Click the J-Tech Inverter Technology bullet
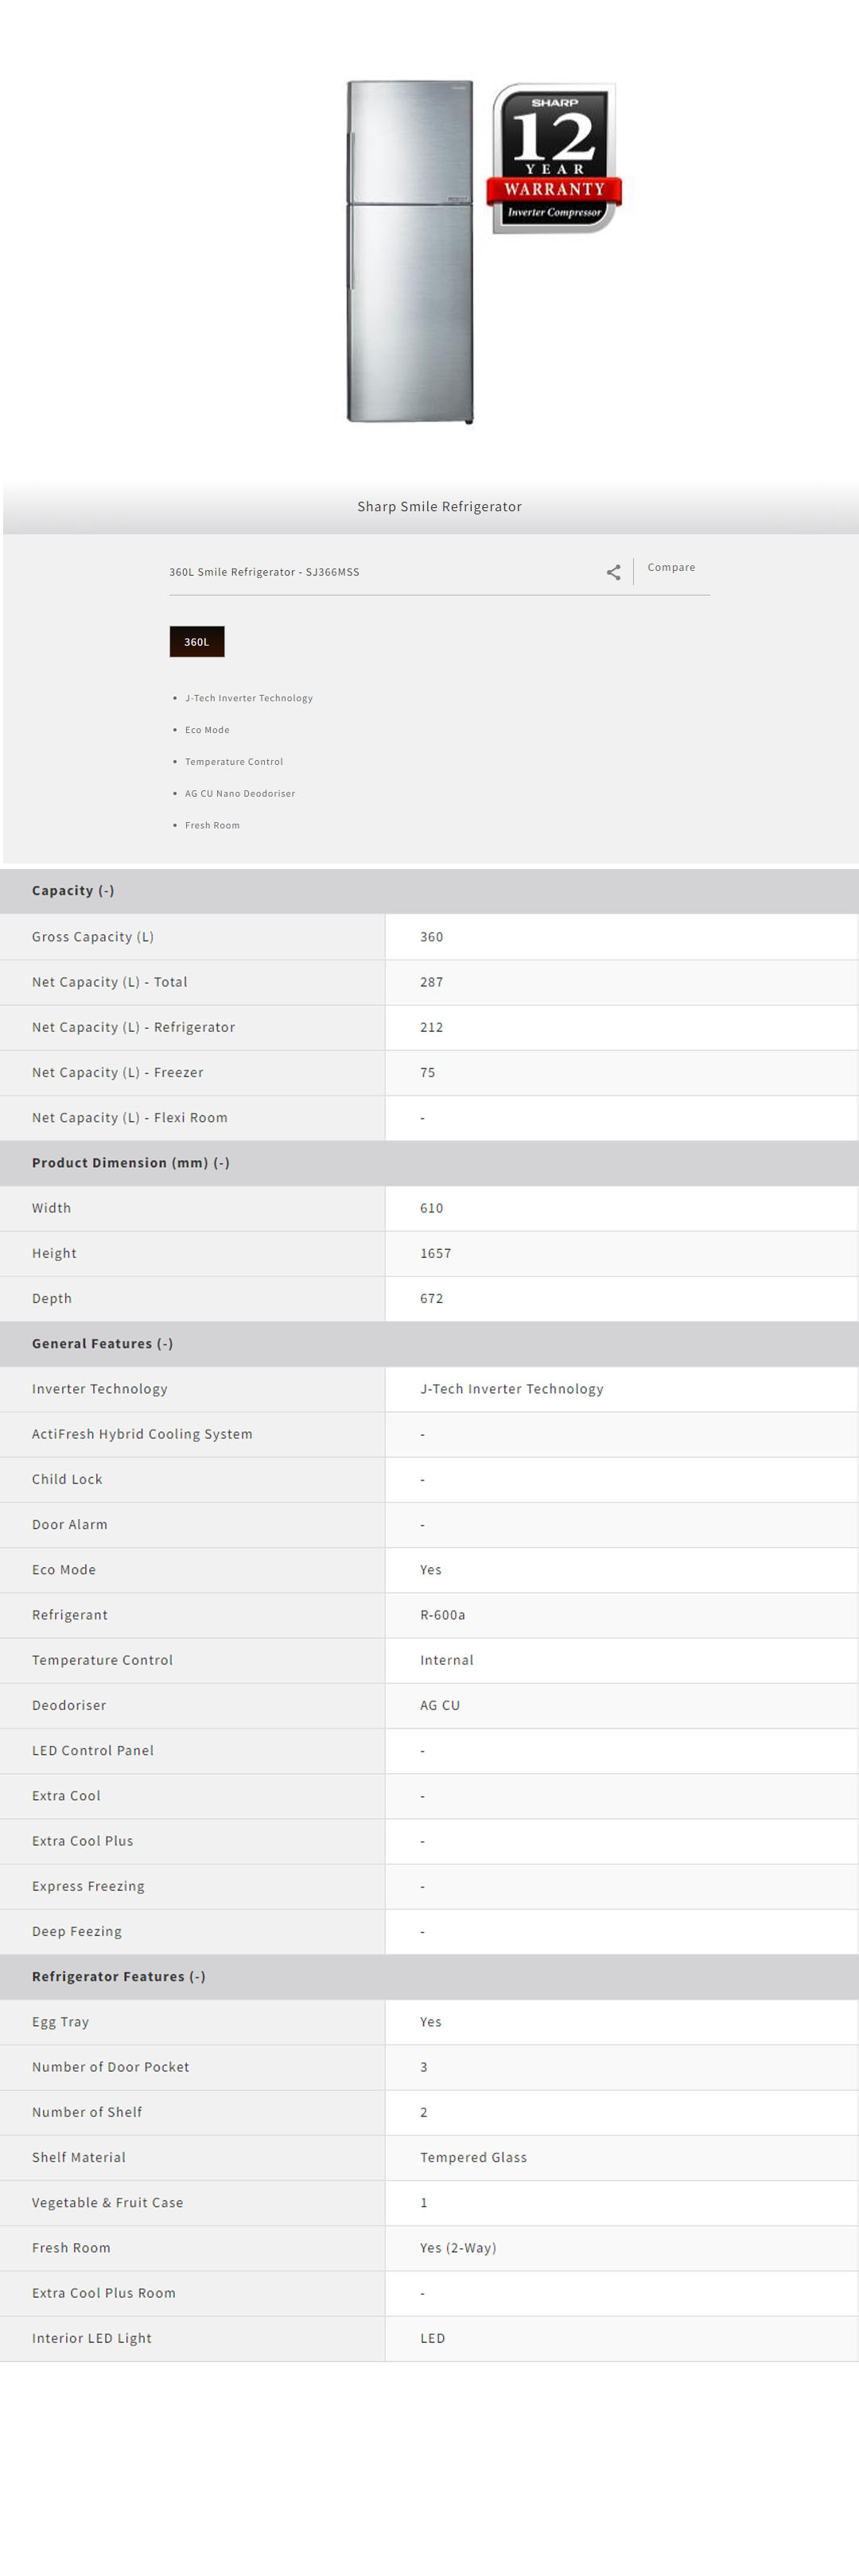 coord(248,698)
